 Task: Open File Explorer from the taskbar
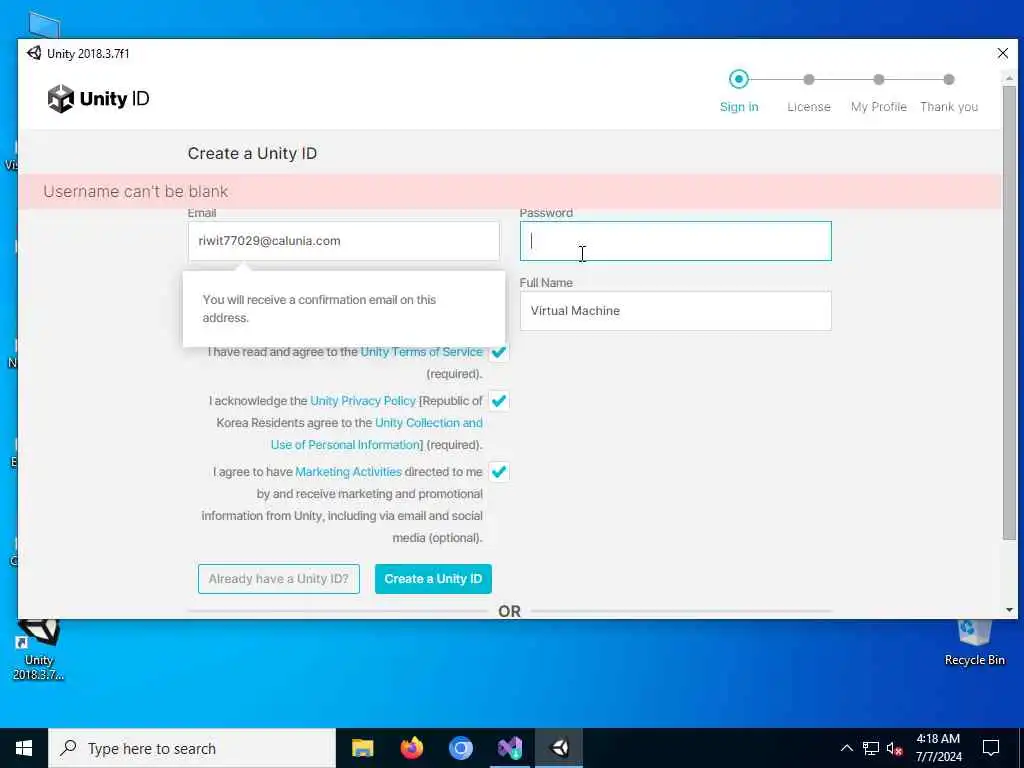click(x=362, y=748)
